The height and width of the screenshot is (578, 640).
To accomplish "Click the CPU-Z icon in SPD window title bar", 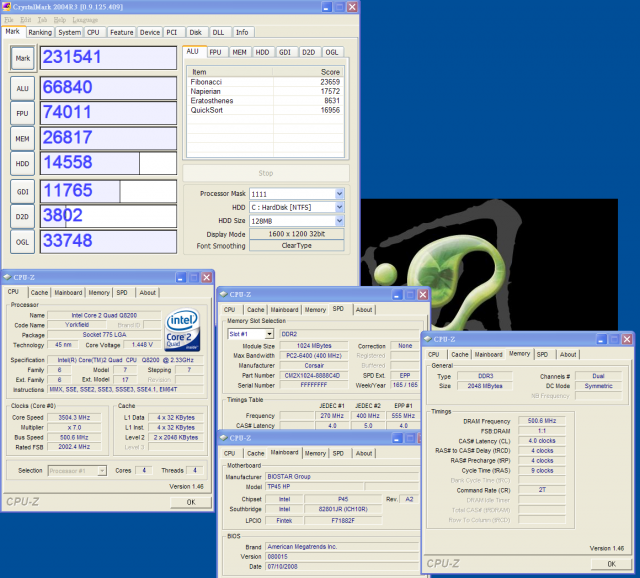I will coord(223,294).
